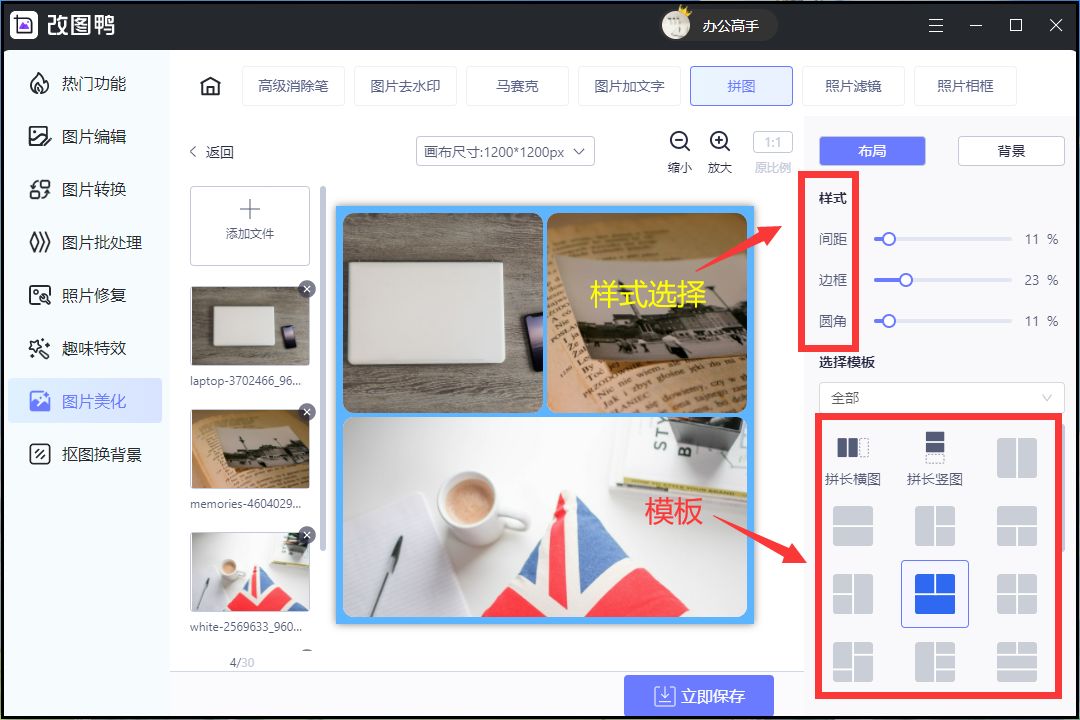Switch to the 背景 tab
This screenshot has height=720, width=1080.
click(x=1013, y=150)
